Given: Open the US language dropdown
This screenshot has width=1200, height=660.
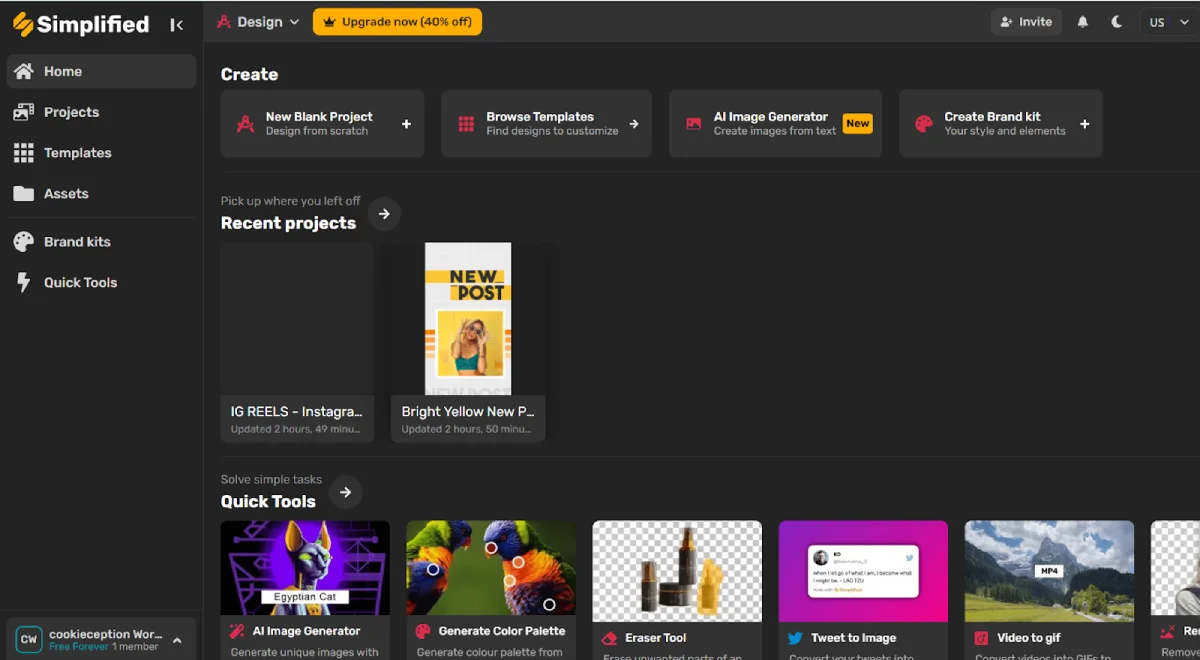Looking at the screenshot, I should [x=1166, y=22].
